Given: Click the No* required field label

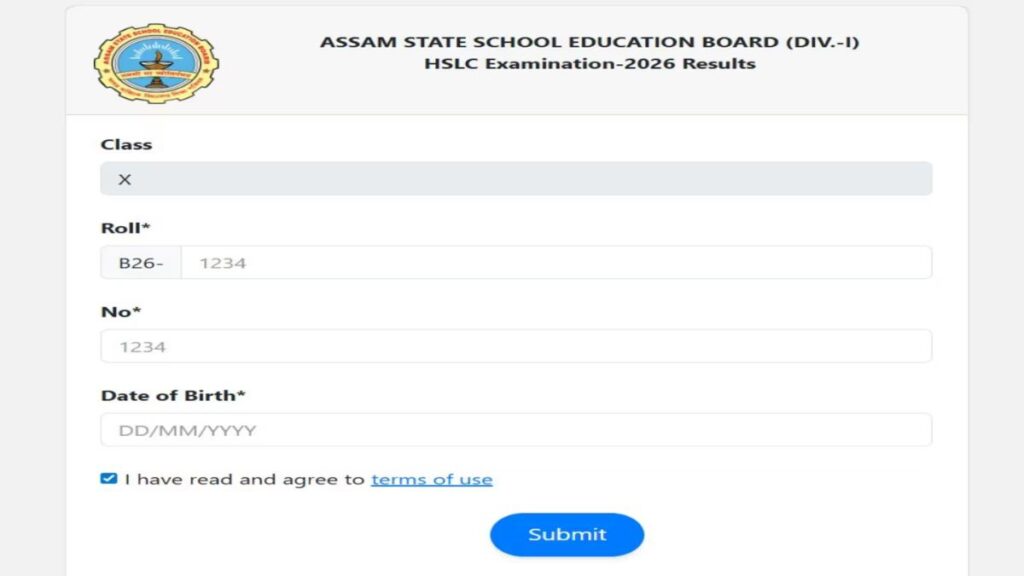Looking at the screenshot, I should tap(119, 312).
